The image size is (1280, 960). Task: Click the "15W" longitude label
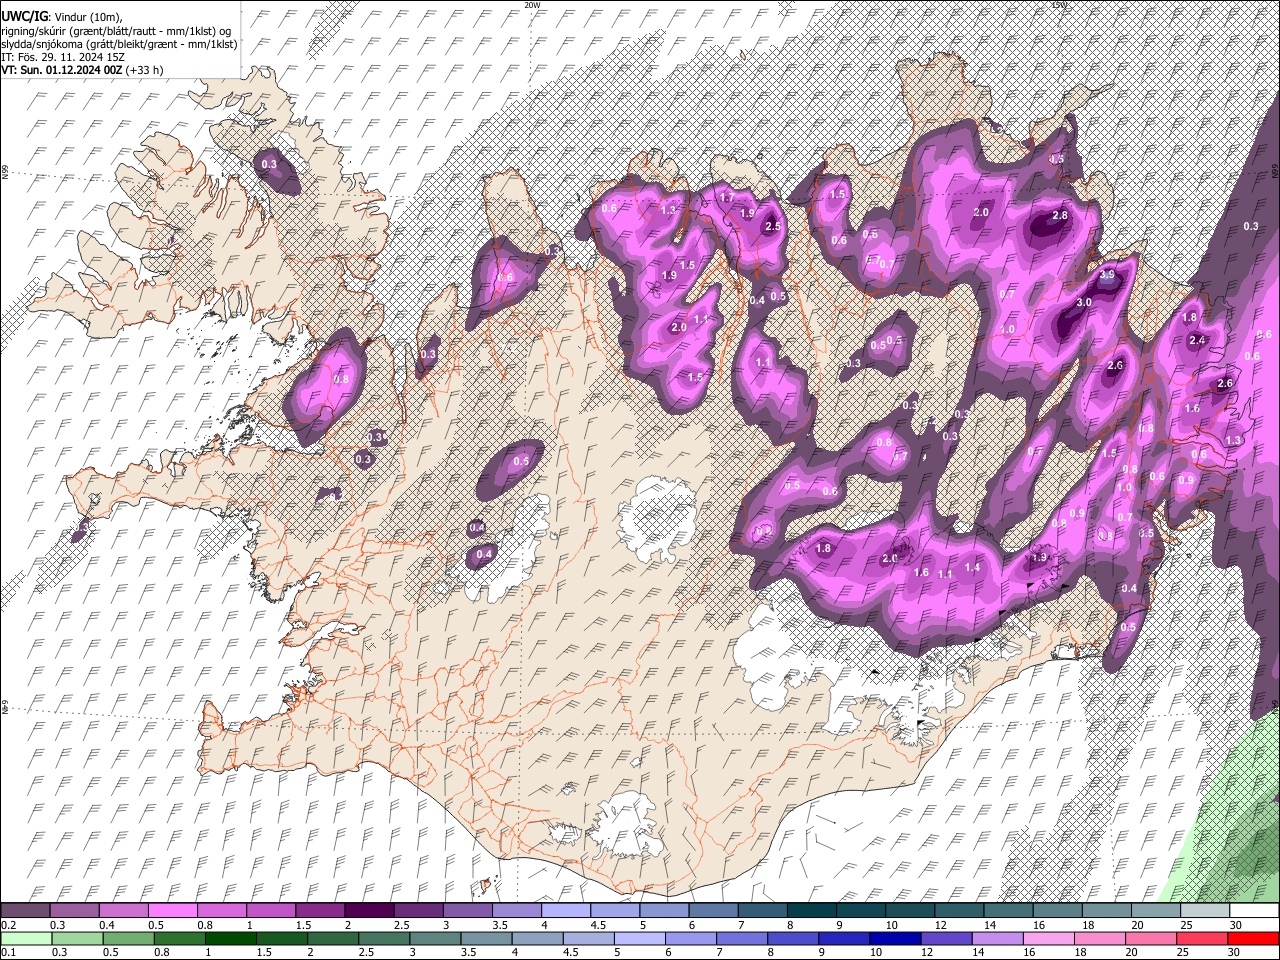(x=1060, y=5)
